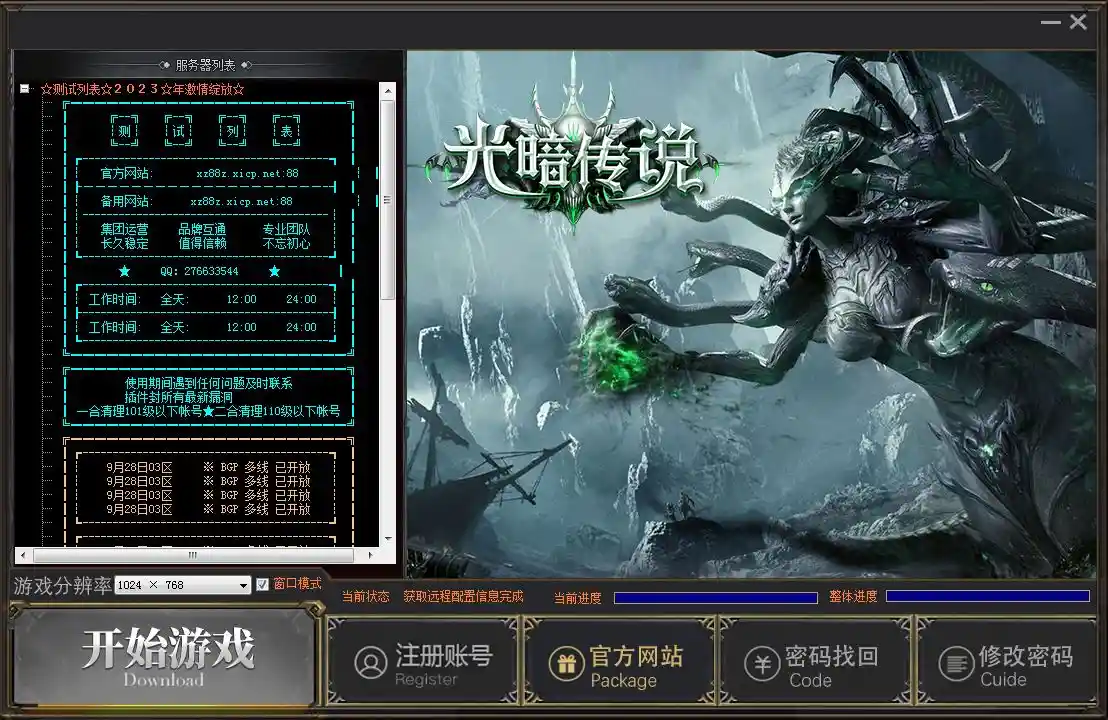1108x720 pixels.
Task: Click the 修改密码 Cuide button
Action: tap(1008, 662)
